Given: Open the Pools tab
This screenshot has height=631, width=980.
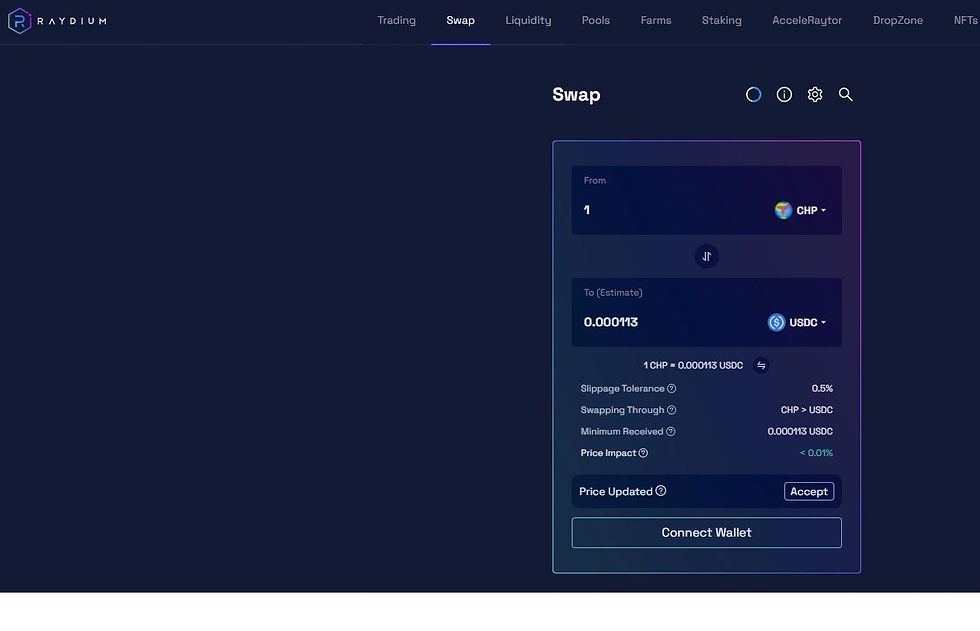Looking at the screenshot, I should tap(596, 21).
